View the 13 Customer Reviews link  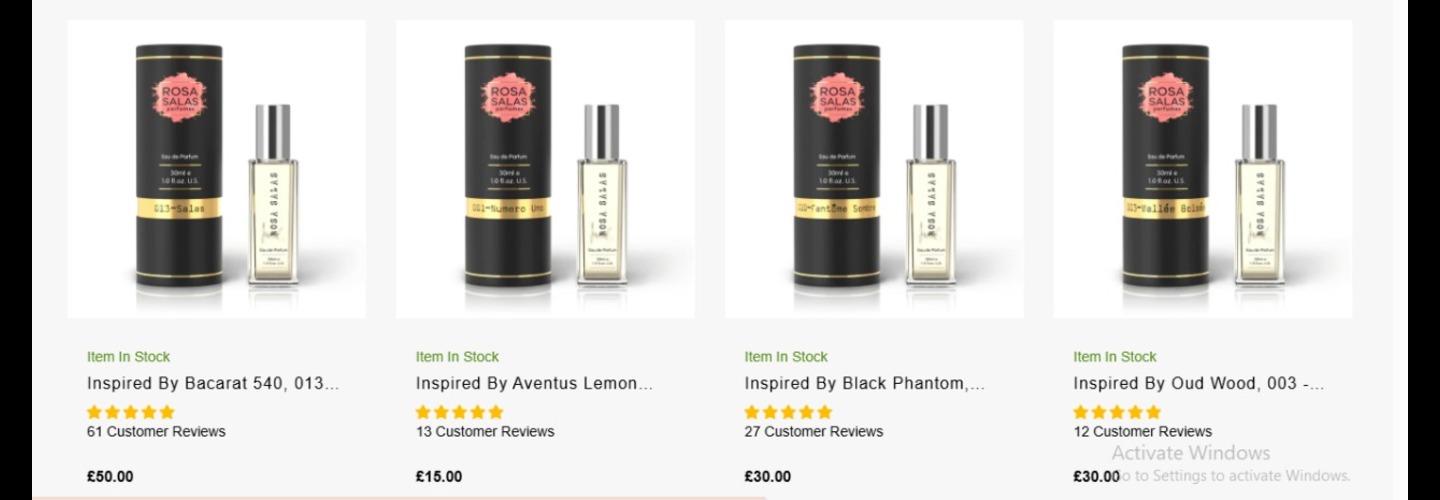point(485,432)
